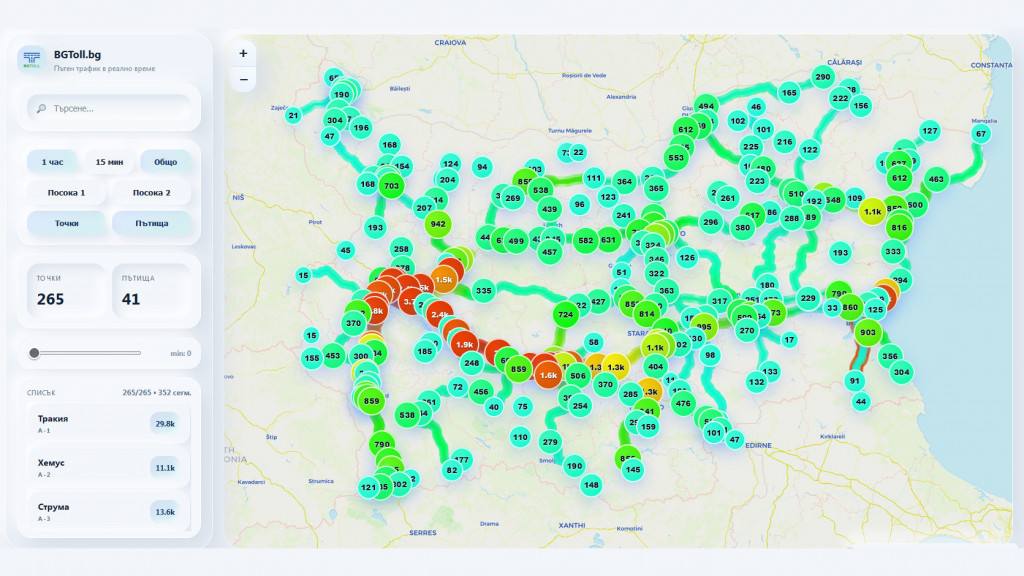
Task: Click the minimum traffic slider handle
Action: pyautogui.click(x=35, y=353)
